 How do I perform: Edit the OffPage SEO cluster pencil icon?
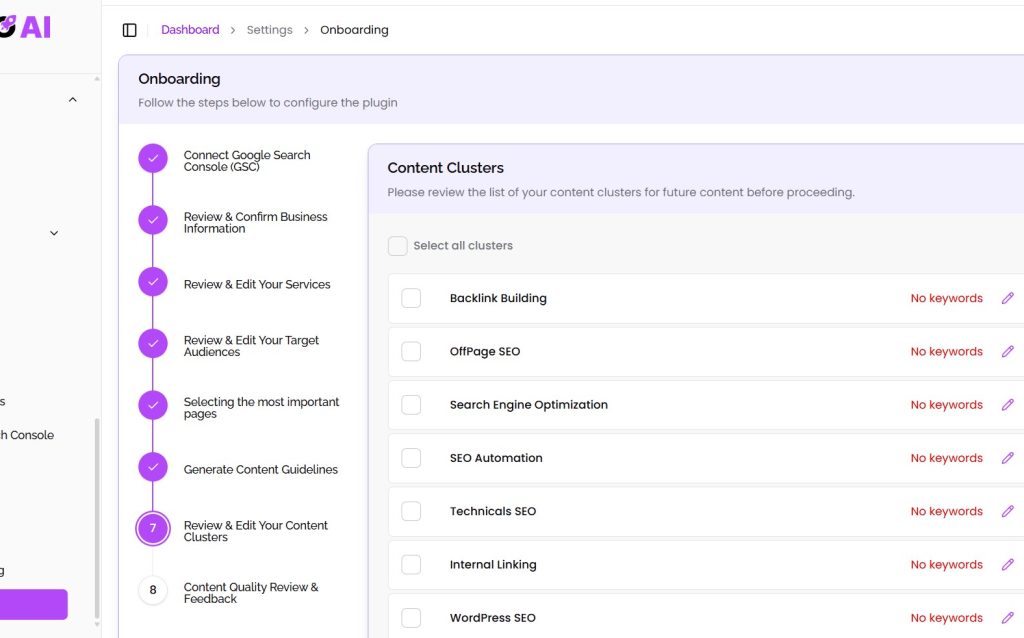[1008, 351]
